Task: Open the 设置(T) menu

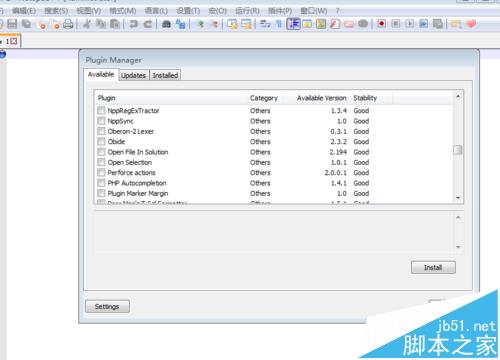Action: coord(188,11)
